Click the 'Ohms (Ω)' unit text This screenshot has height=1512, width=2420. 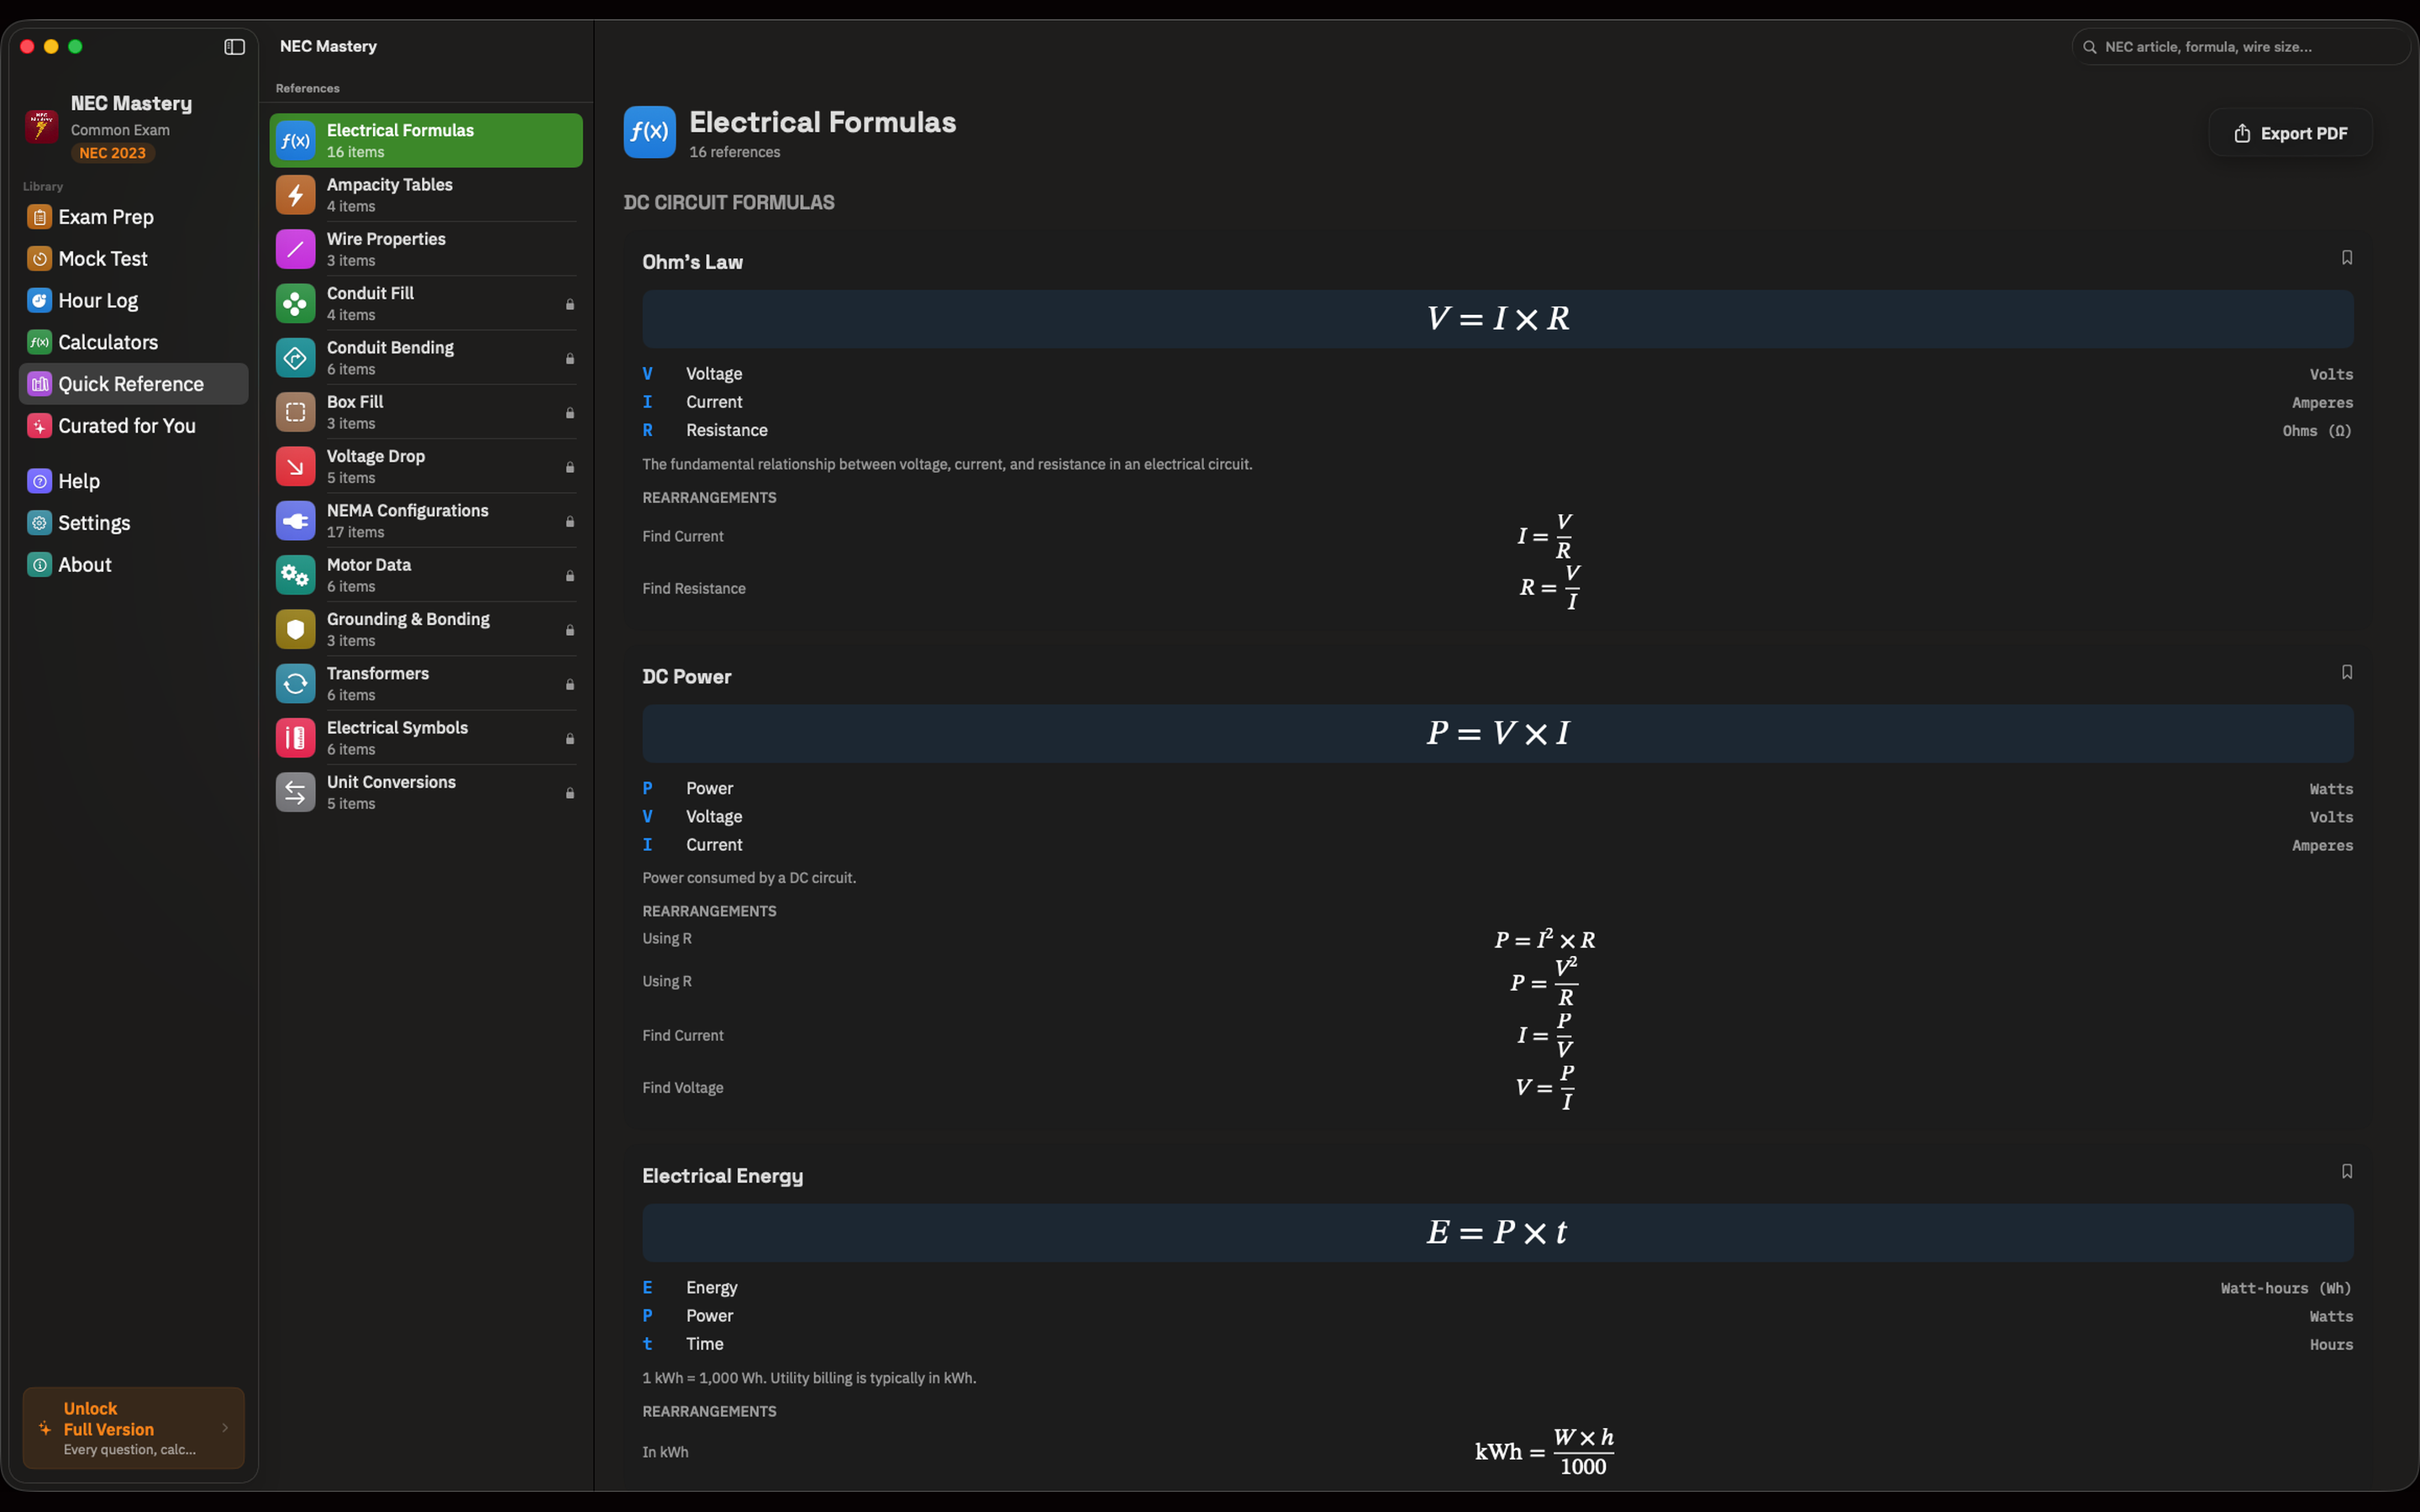click(x=2317, y=431)
